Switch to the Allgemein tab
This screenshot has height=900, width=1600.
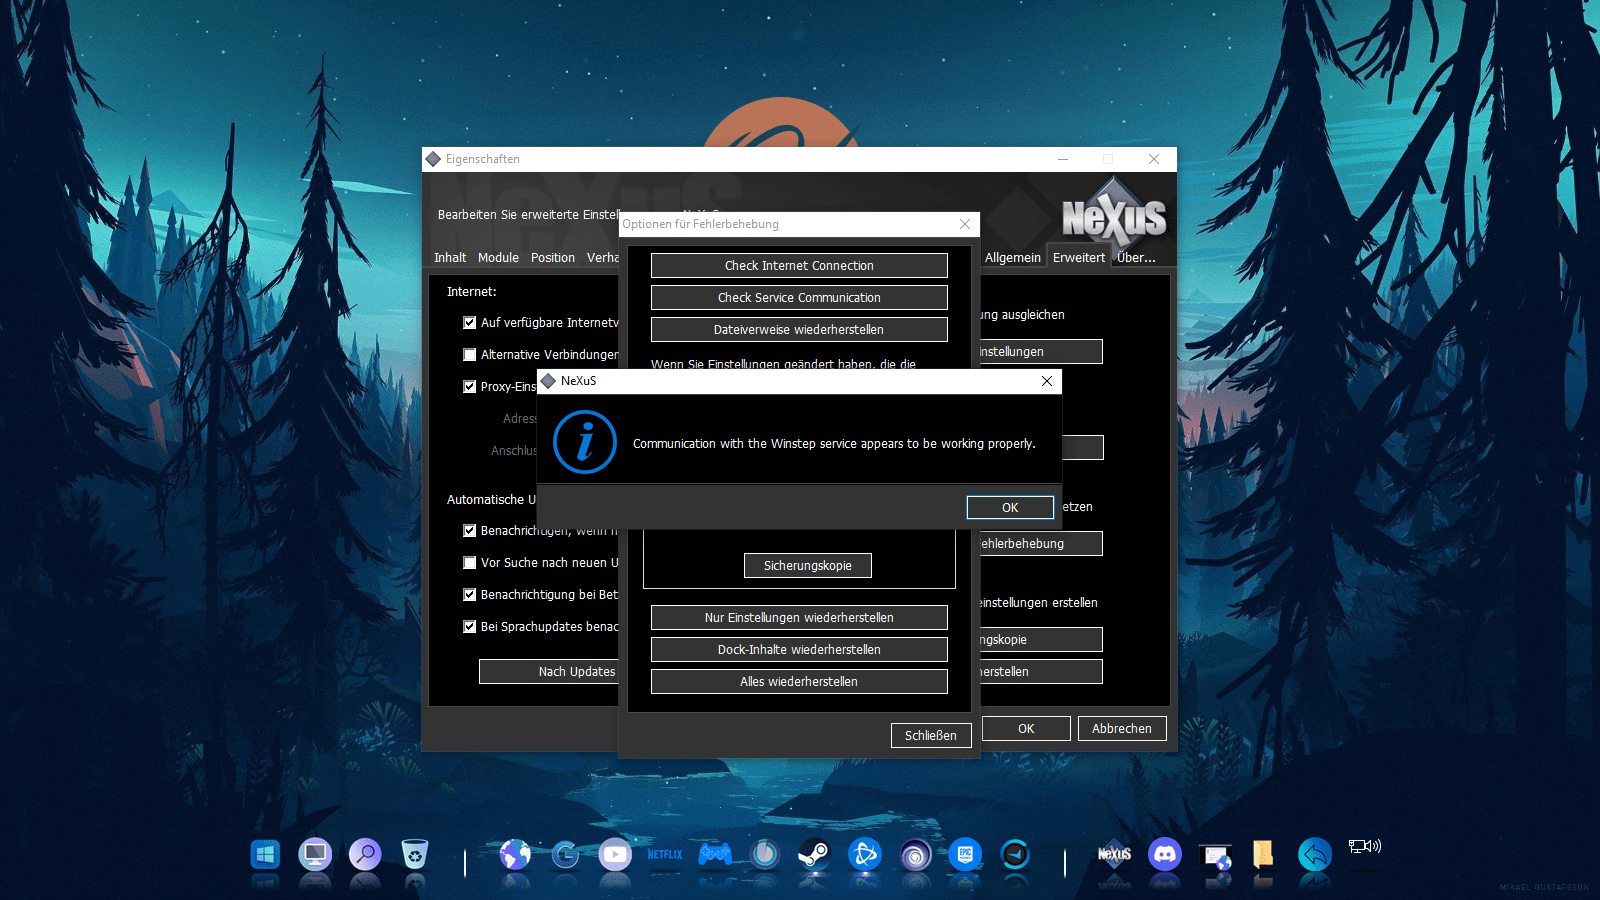point(1012,258)
